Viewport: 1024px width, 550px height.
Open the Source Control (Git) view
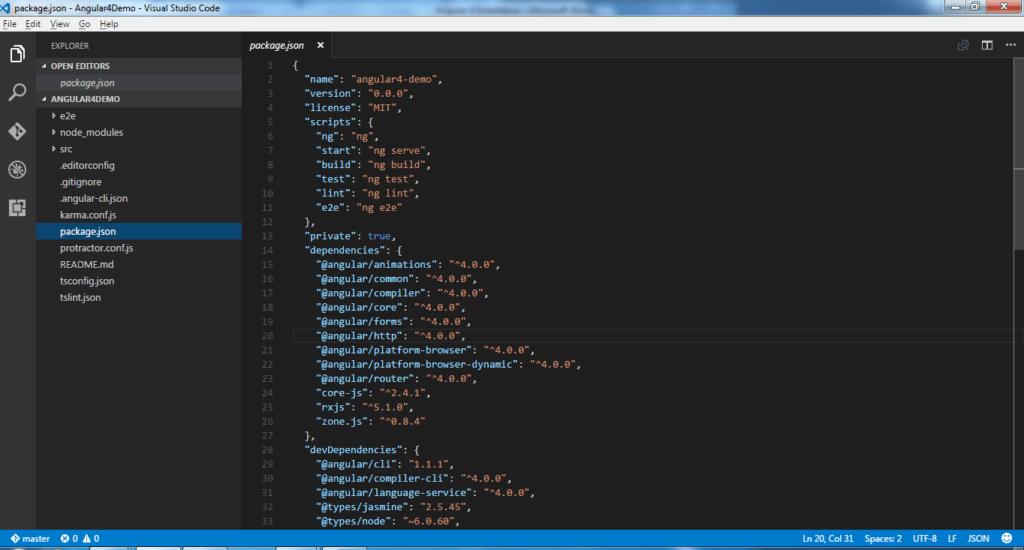coord(17,132)
